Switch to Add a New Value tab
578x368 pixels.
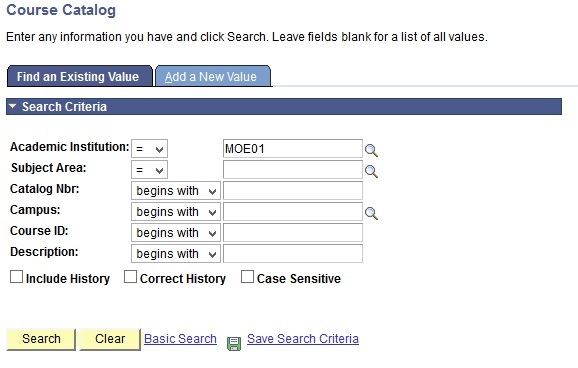pyautogui.click(x=213, y=76)
